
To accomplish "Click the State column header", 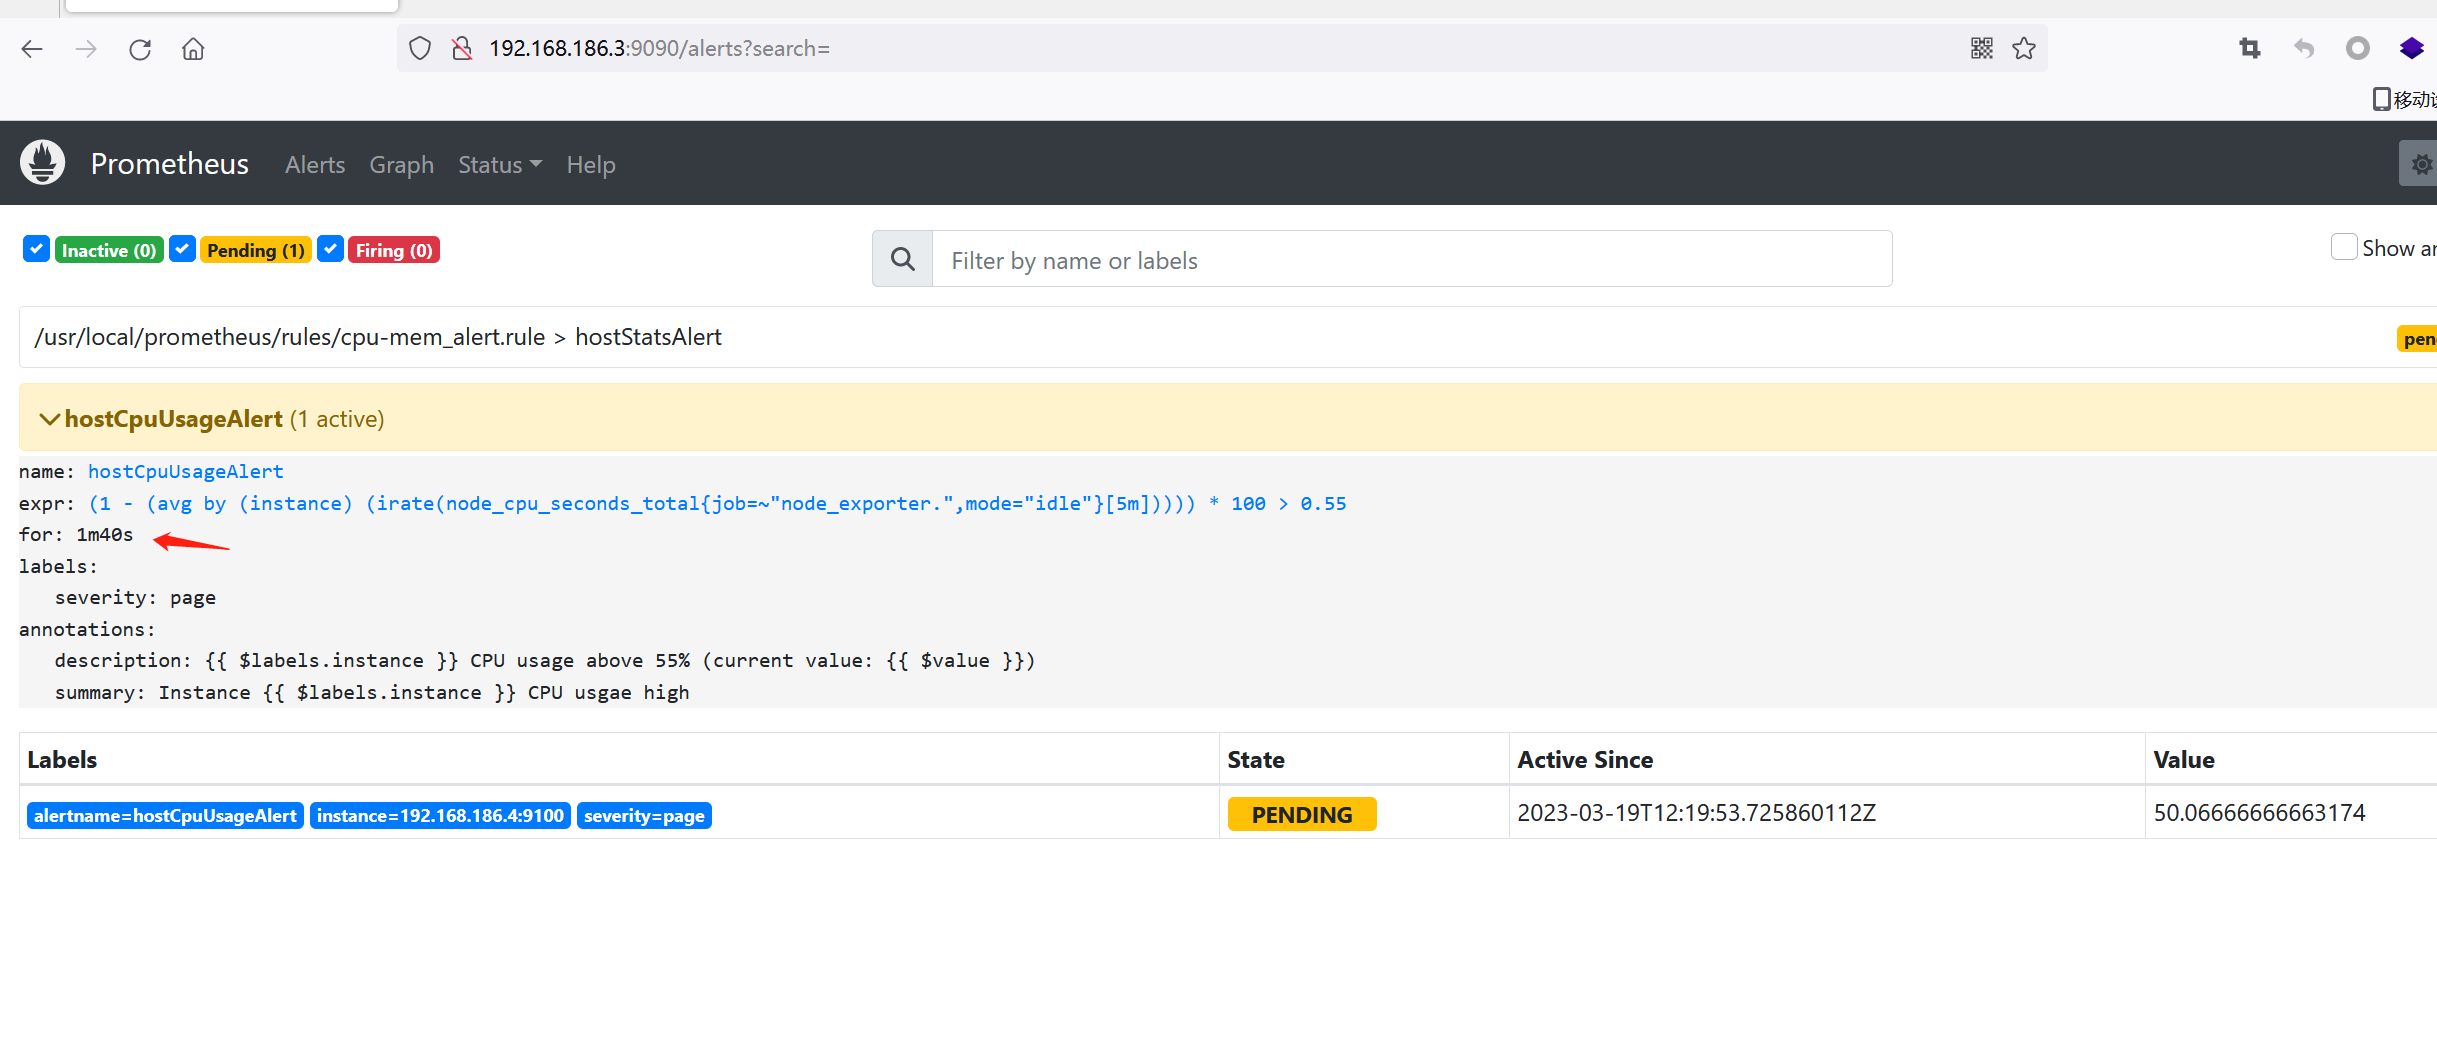I will pos(1256,760).
